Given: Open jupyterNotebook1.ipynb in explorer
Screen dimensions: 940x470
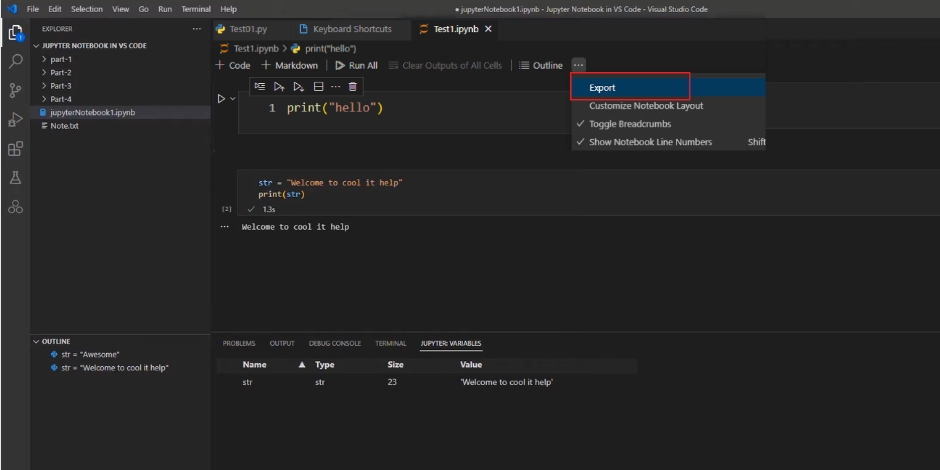Looking at the screenshot, I should click(120, 112).
